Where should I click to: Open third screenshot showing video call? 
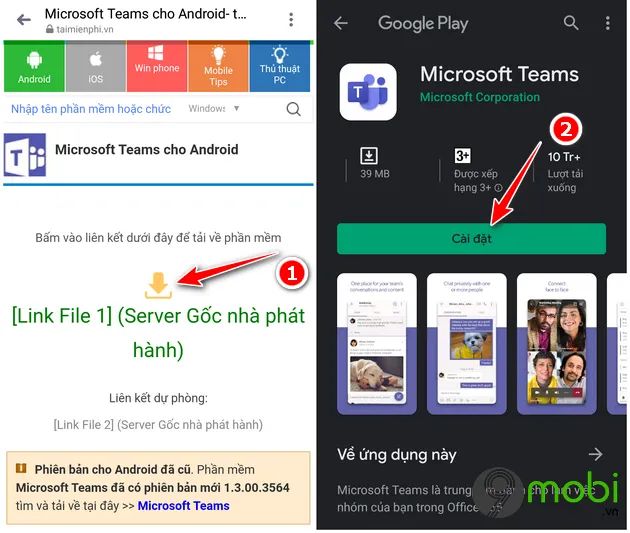[x=556, y=344]
